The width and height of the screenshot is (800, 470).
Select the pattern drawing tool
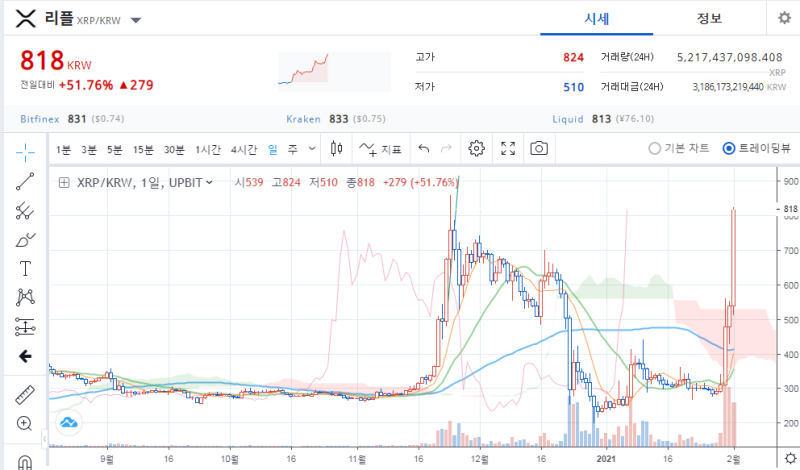pyautogui.click(x=25, y=297)
